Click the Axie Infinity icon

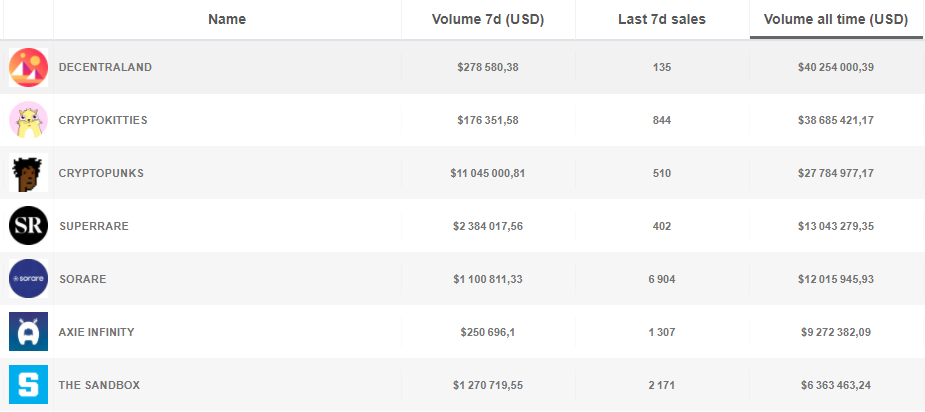tap(28, 332)
